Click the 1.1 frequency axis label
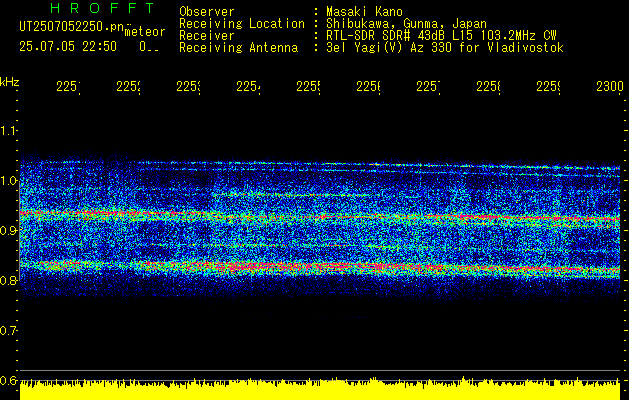Viewport: 629px width, 400px height. (8, 130)
